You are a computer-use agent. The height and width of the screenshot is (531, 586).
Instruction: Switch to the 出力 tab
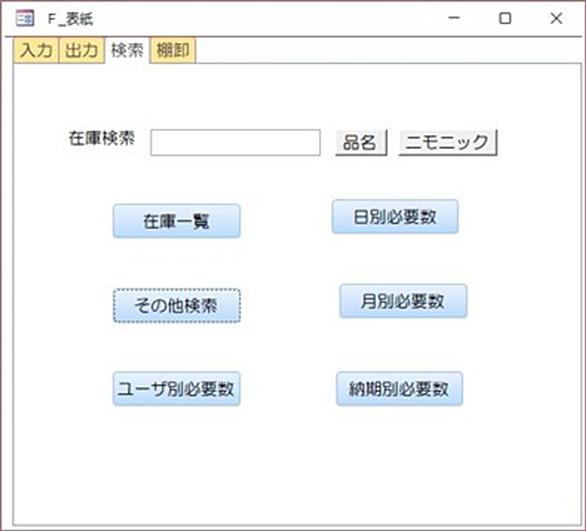81,50
